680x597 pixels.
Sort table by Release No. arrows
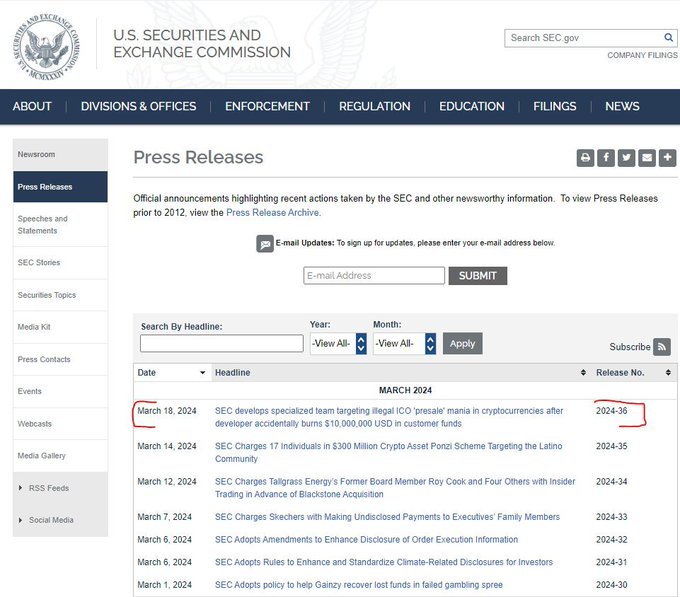668,372
